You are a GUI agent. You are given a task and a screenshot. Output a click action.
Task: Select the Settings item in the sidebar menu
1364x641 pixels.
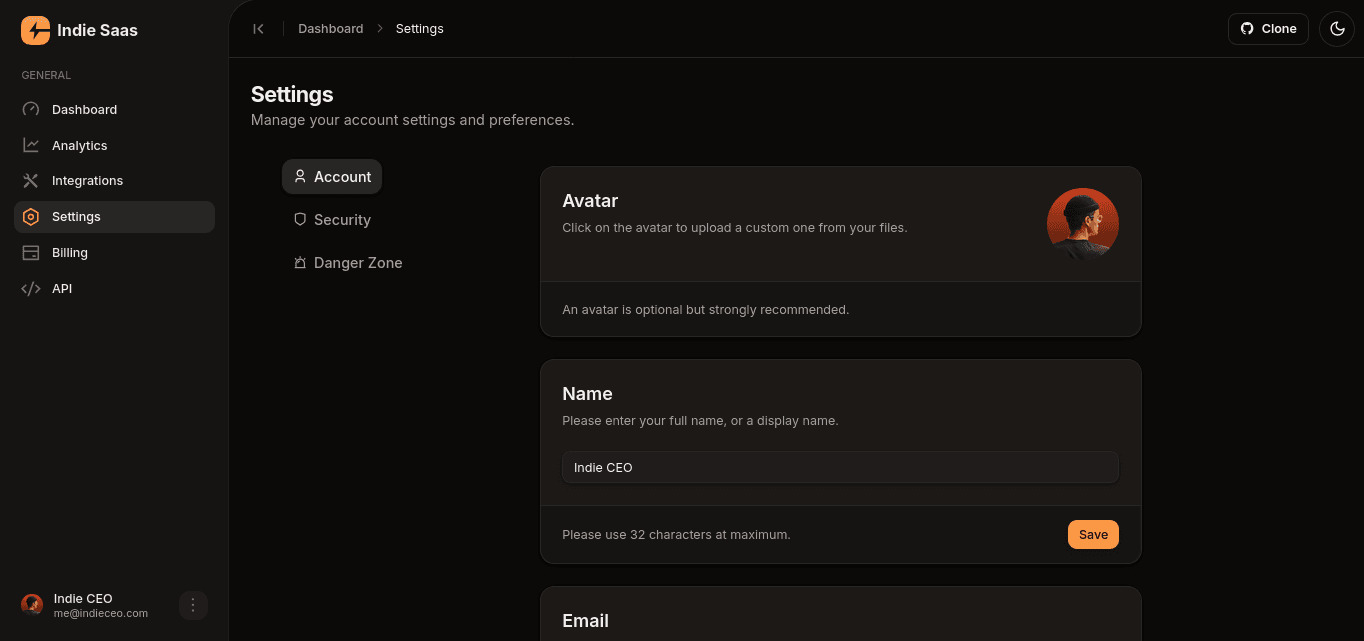76,217
